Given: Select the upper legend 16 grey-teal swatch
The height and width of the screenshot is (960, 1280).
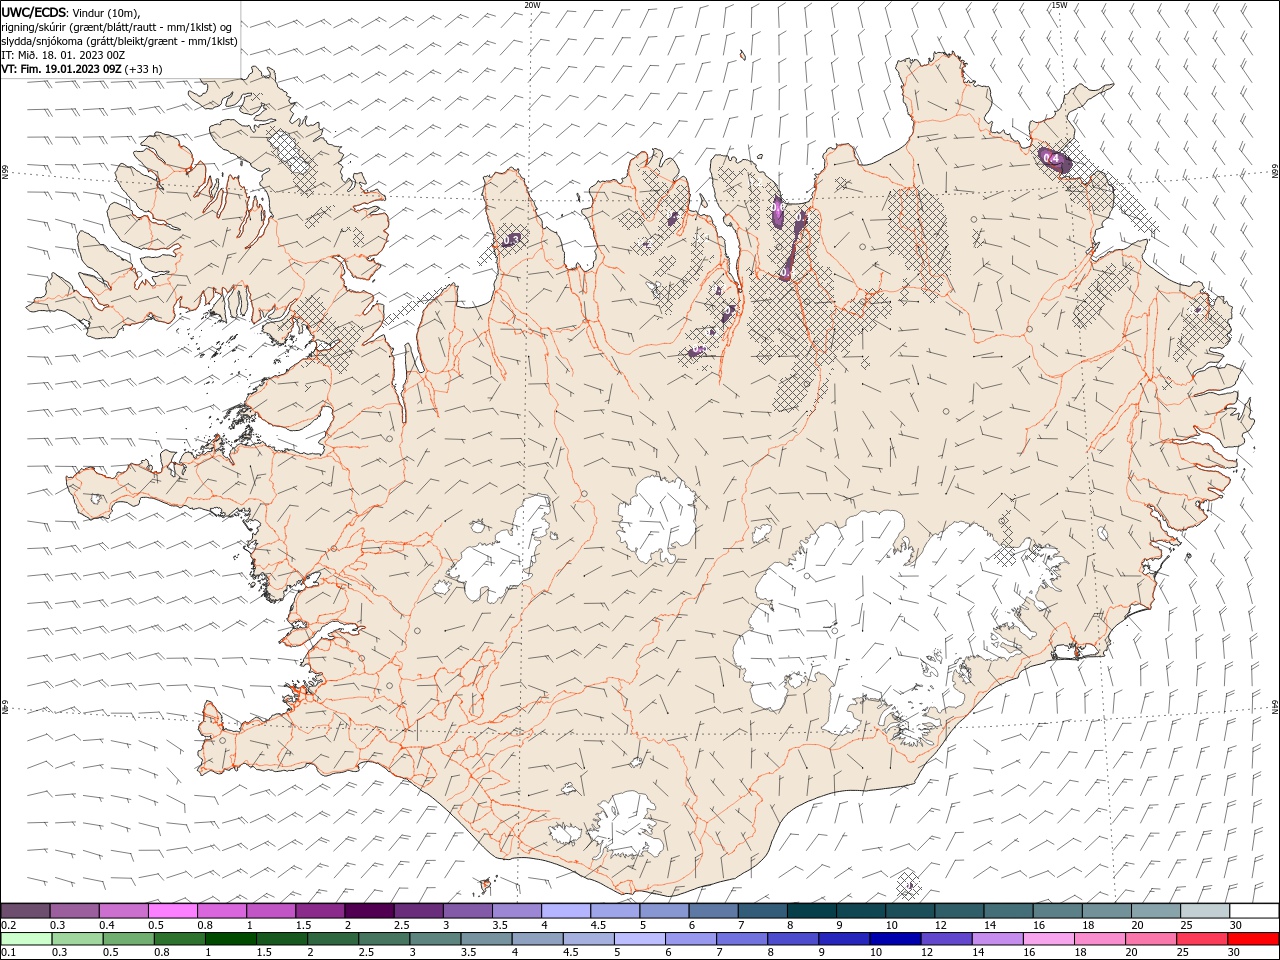Looking at the screenshot, I should coord(1058,911).
